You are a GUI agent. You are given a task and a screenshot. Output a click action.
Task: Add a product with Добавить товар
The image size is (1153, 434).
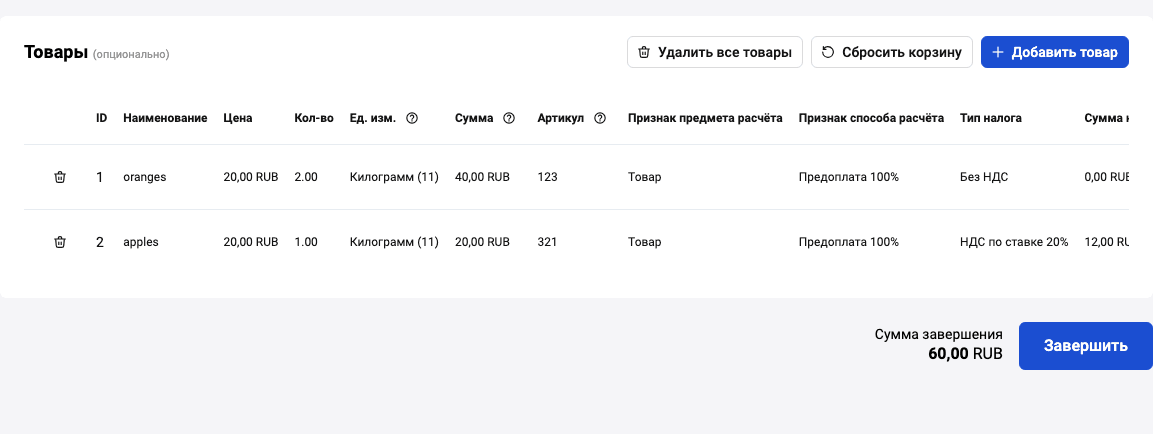click(1054, 52)
